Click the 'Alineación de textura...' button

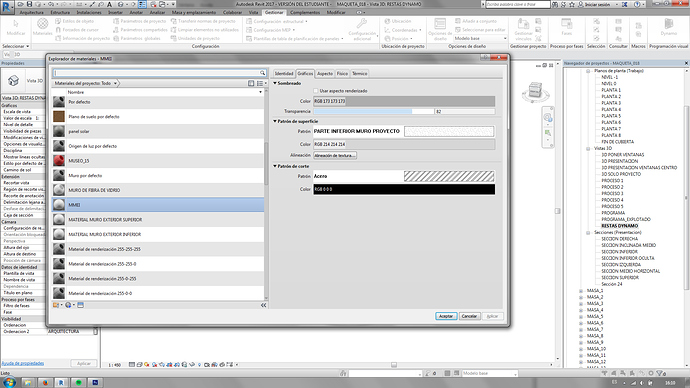pos(335,155)
